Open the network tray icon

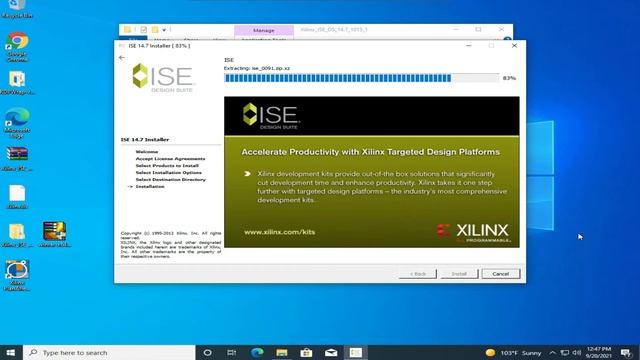pos(565,352)
